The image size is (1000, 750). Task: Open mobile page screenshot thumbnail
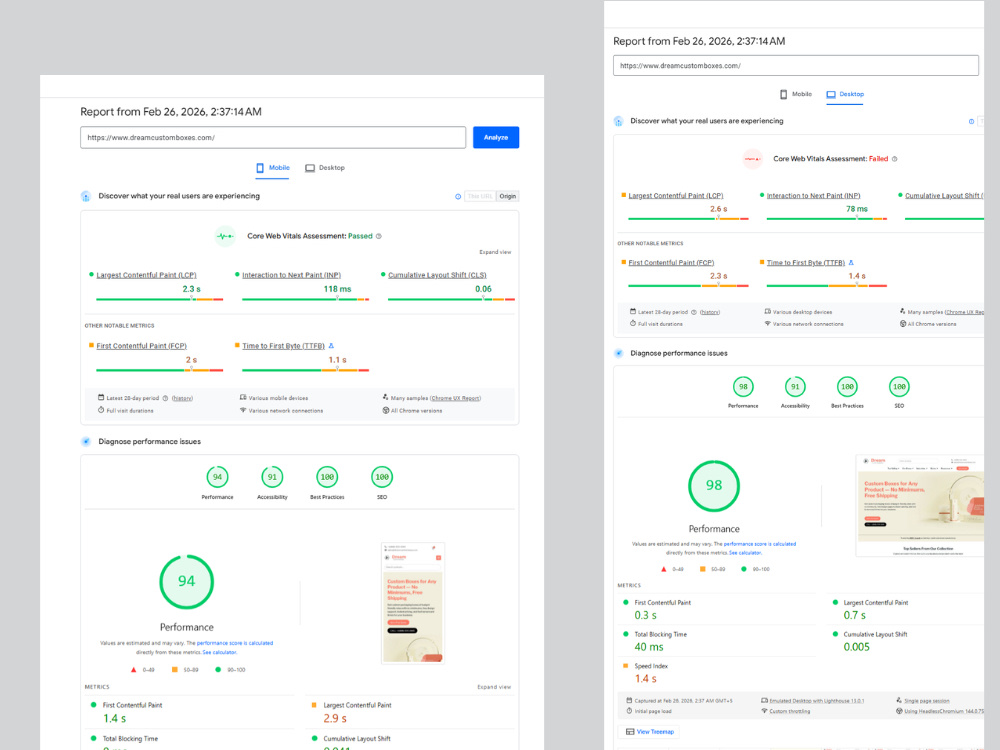(x=413, y=603)
